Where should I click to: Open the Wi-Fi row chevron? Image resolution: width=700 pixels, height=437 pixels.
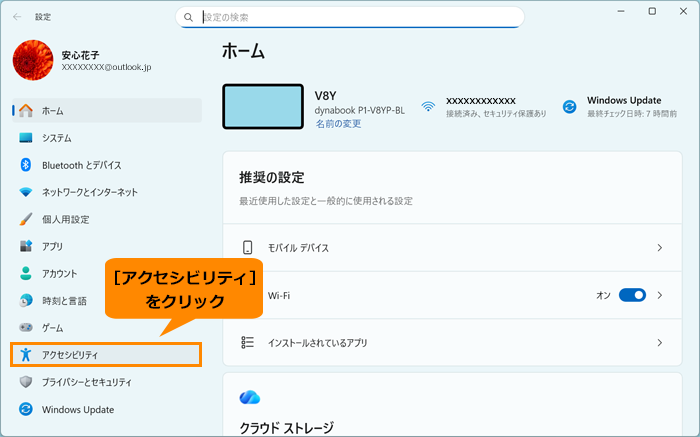[659, 295]
